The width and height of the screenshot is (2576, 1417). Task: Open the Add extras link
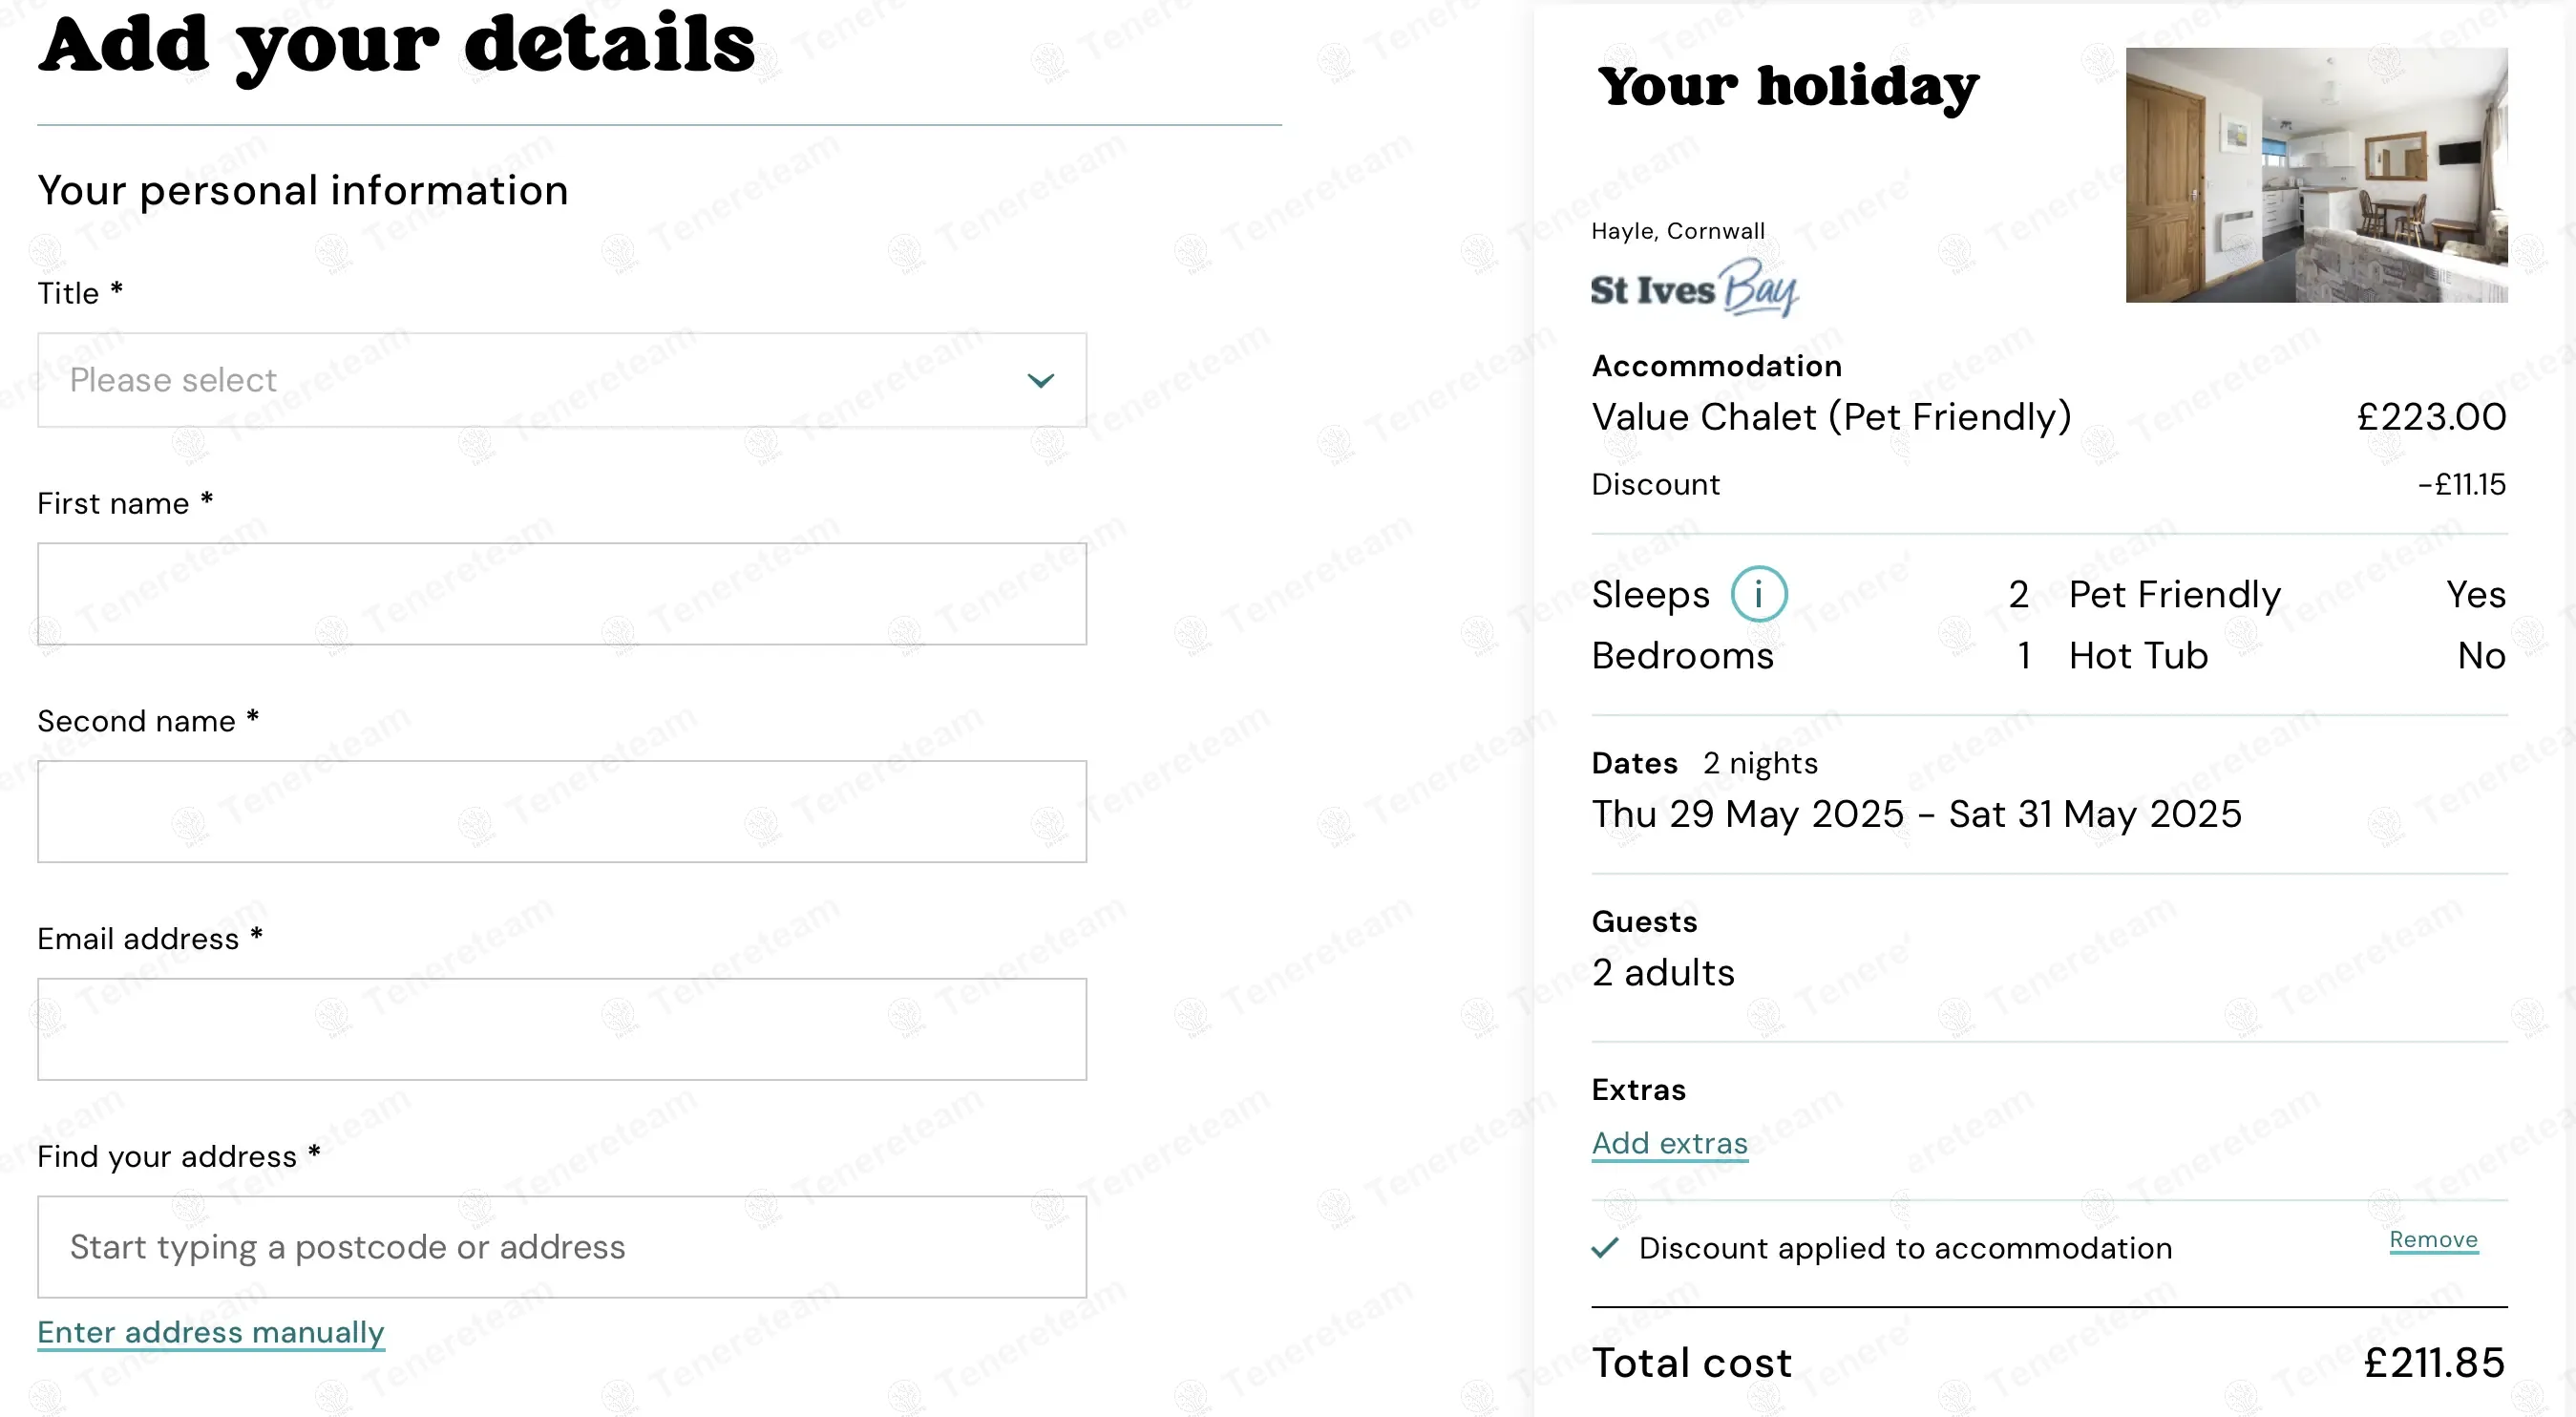click(x=1669, y=1143)
